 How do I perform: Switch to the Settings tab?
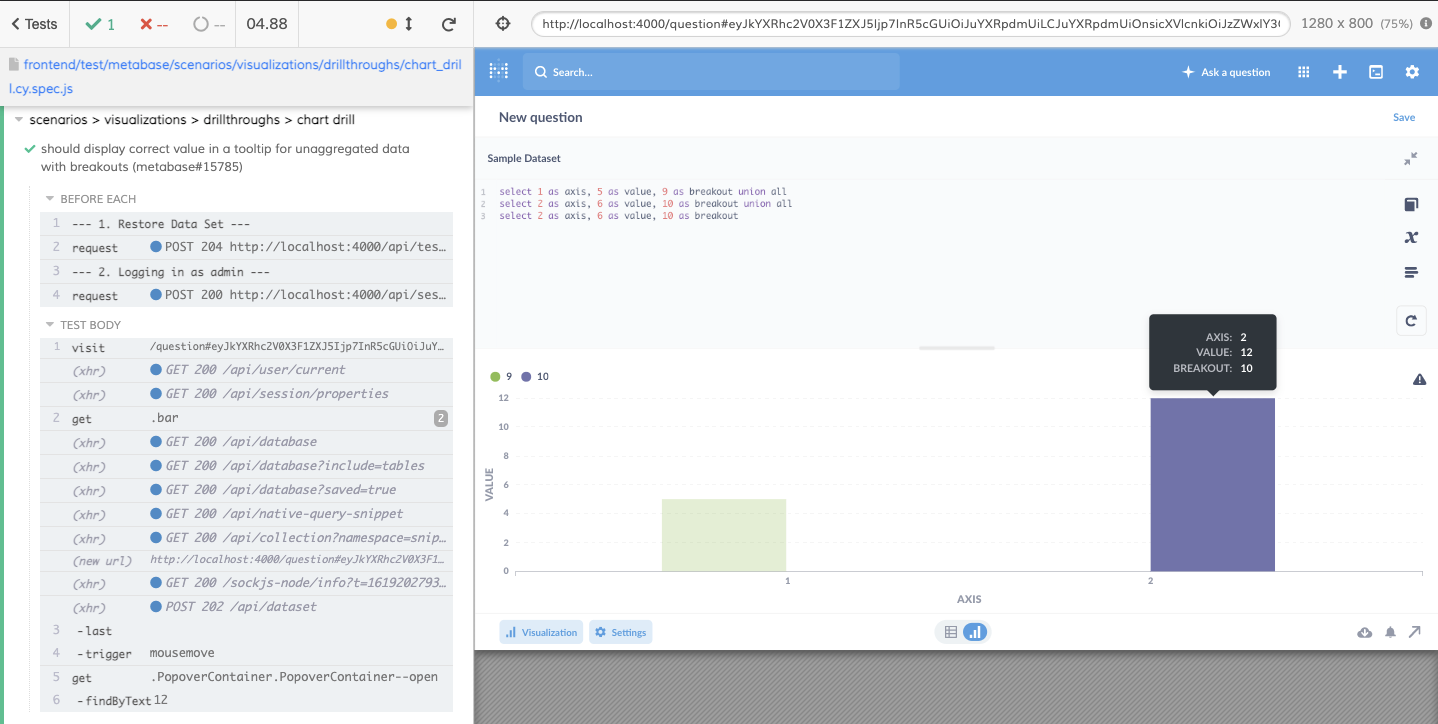(618, 631)
